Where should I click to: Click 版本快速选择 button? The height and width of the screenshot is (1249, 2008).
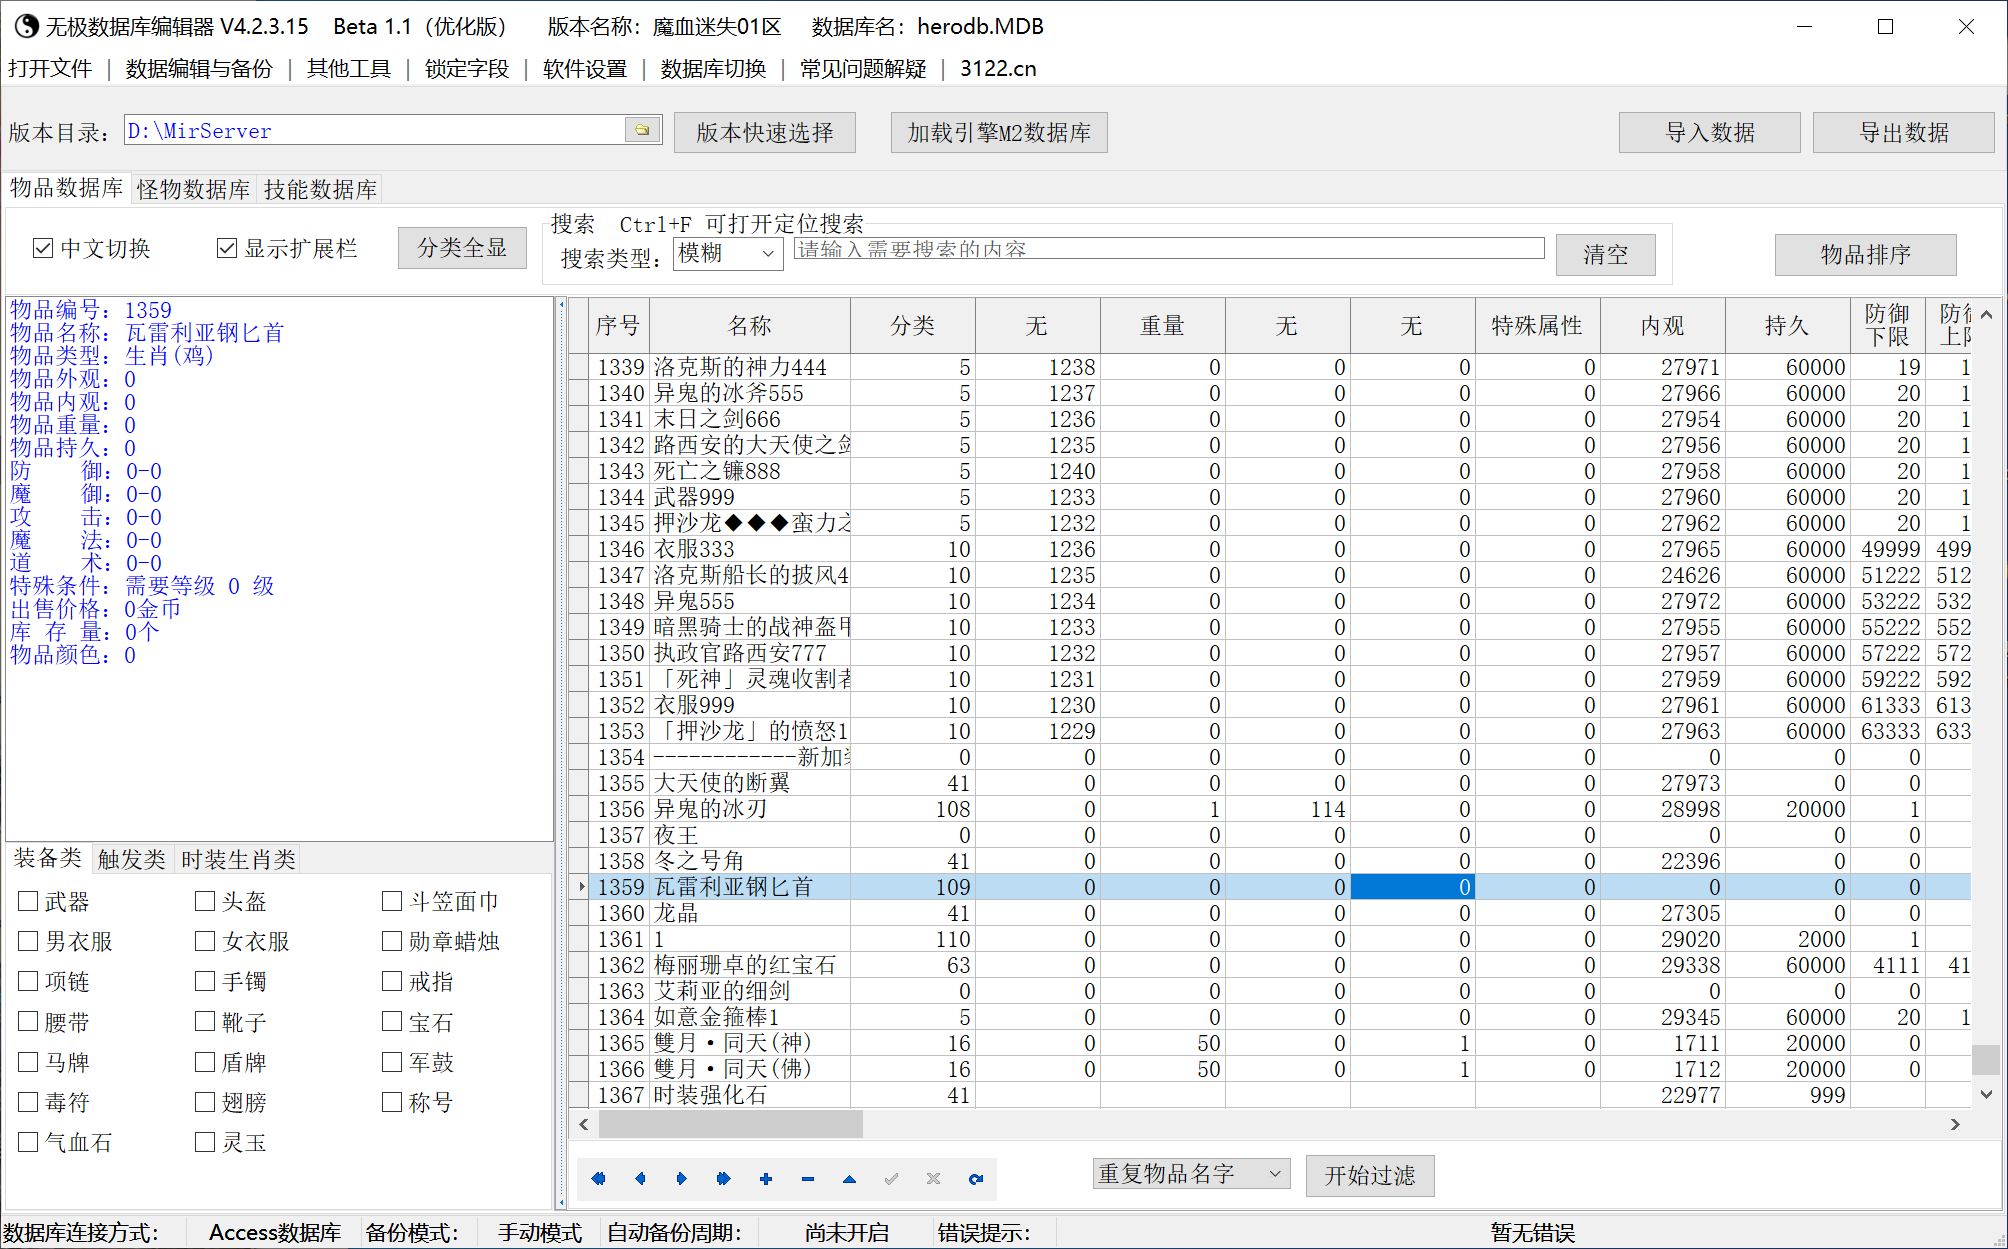[765, 132]
